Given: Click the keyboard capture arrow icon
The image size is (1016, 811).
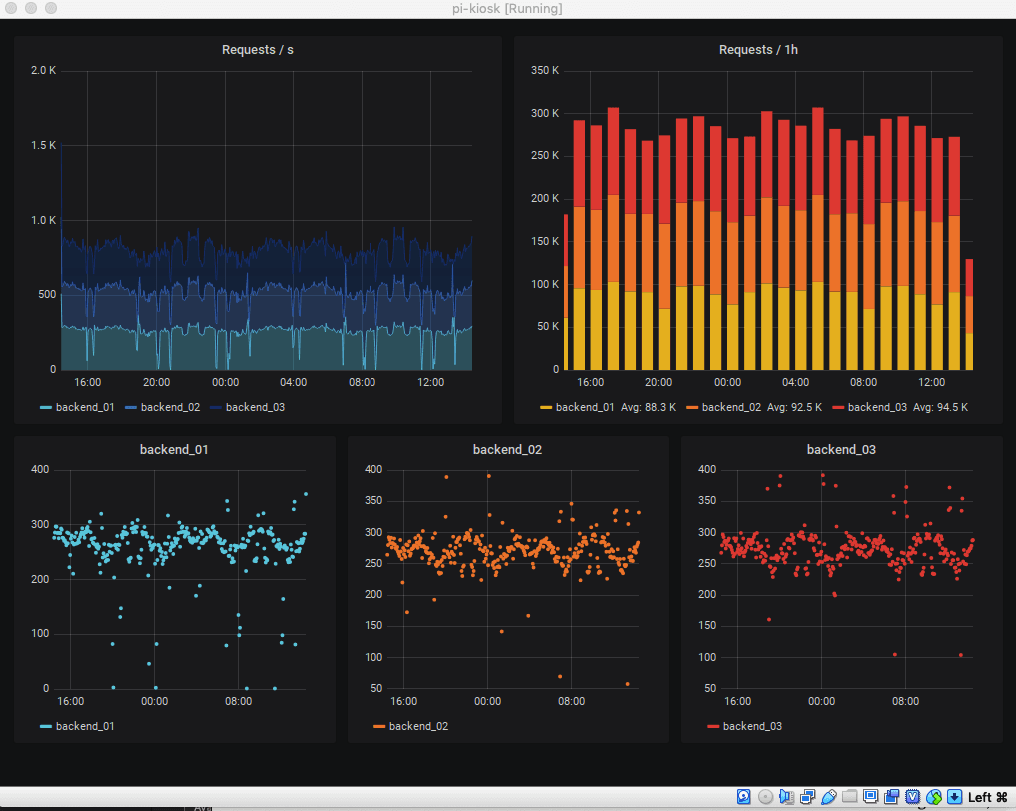Looking at the screenshot, I should click(x=954, y=797).
